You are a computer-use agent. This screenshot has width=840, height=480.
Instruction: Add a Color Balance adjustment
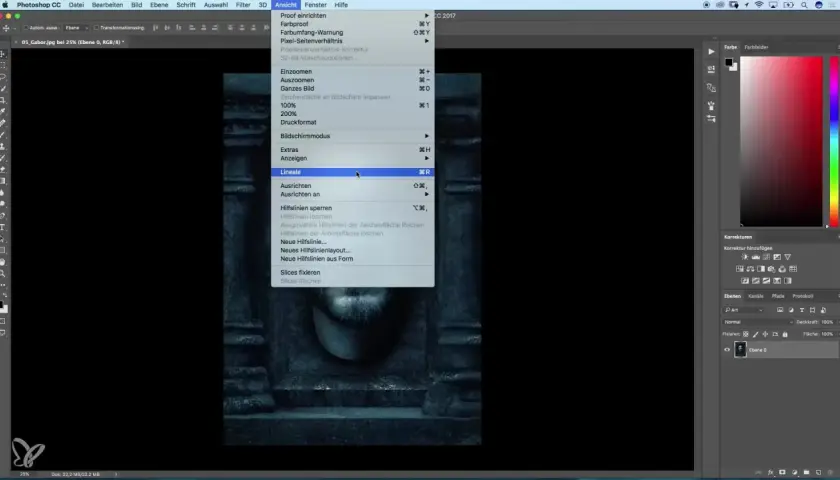[750, 269]
